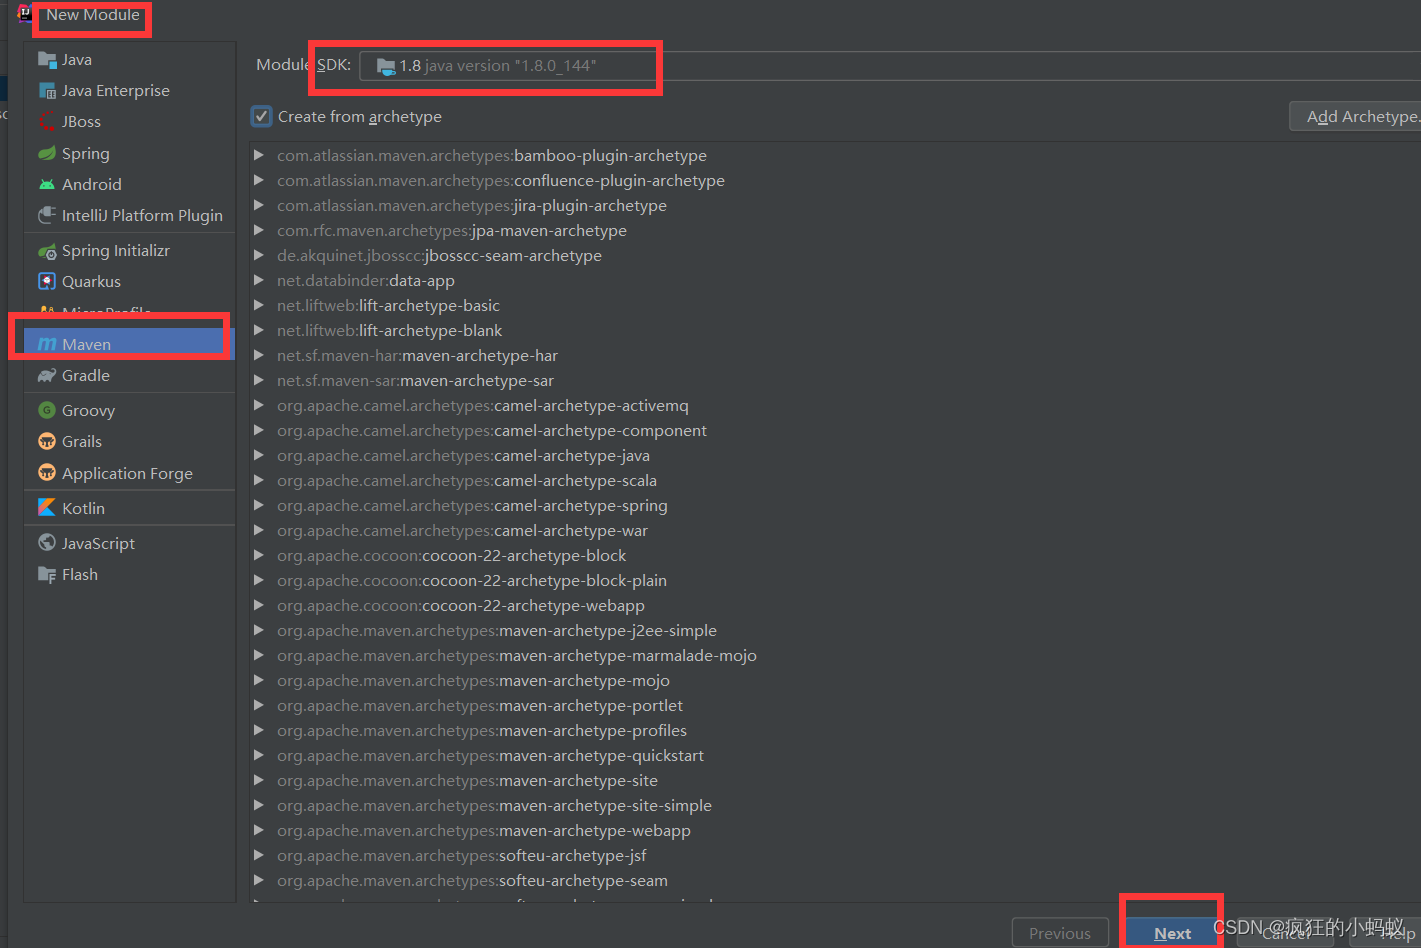Viewport: 1421px width, 948px height.
Task: Select camel-archetype-spring row
Action: click(x=835, y=506)
